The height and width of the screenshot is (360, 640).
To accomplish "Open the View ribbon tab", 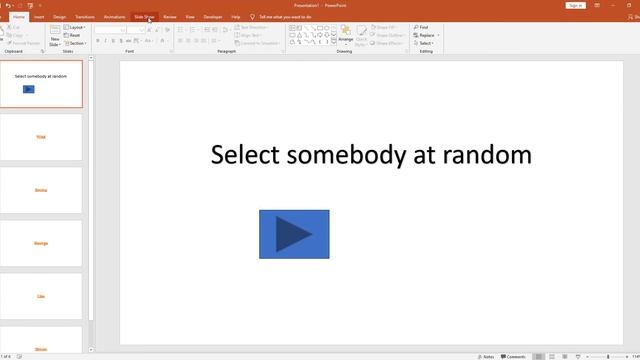I will tap(190, 17).
